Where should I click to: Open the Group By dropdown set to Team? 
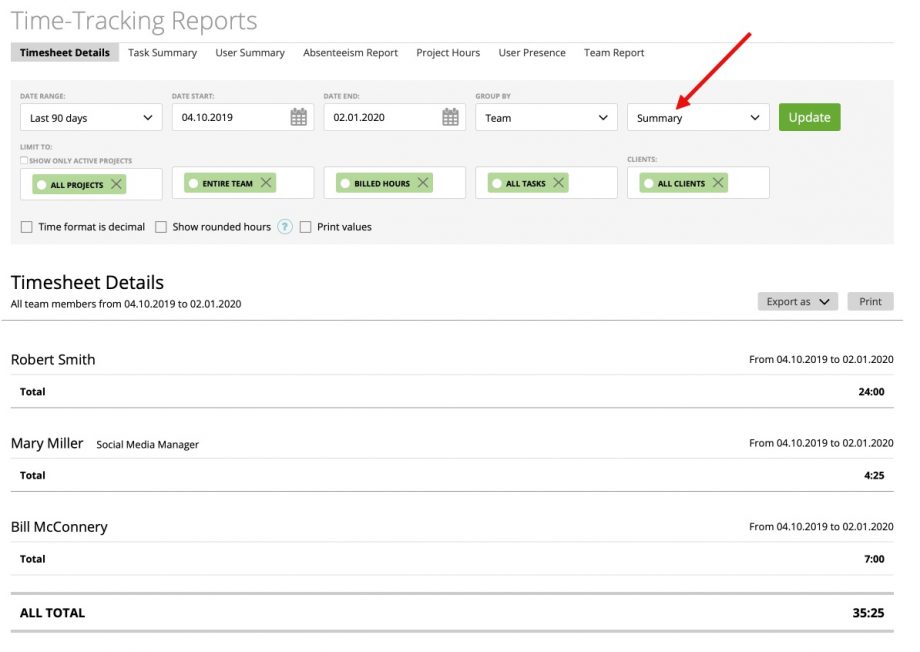pyautogui.click(x=545, y=117)
